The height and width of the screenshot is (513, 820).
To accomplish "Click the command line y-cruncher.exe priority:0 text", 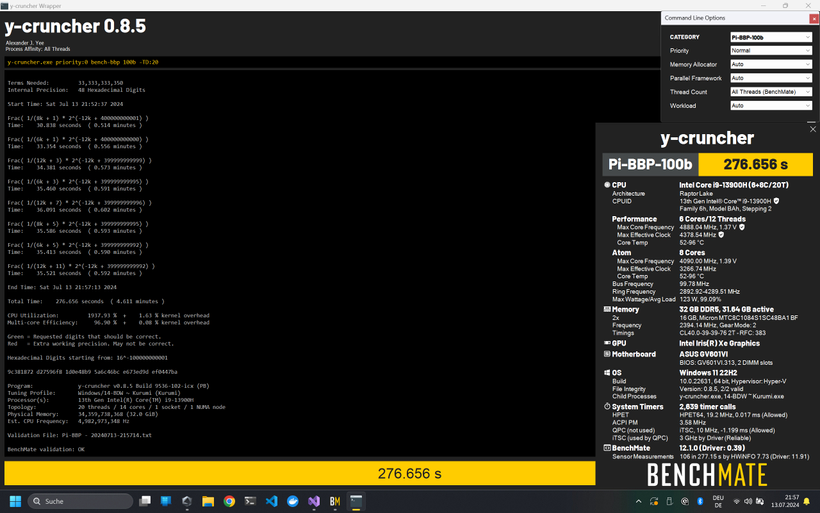I will click(x=83, y=62).
